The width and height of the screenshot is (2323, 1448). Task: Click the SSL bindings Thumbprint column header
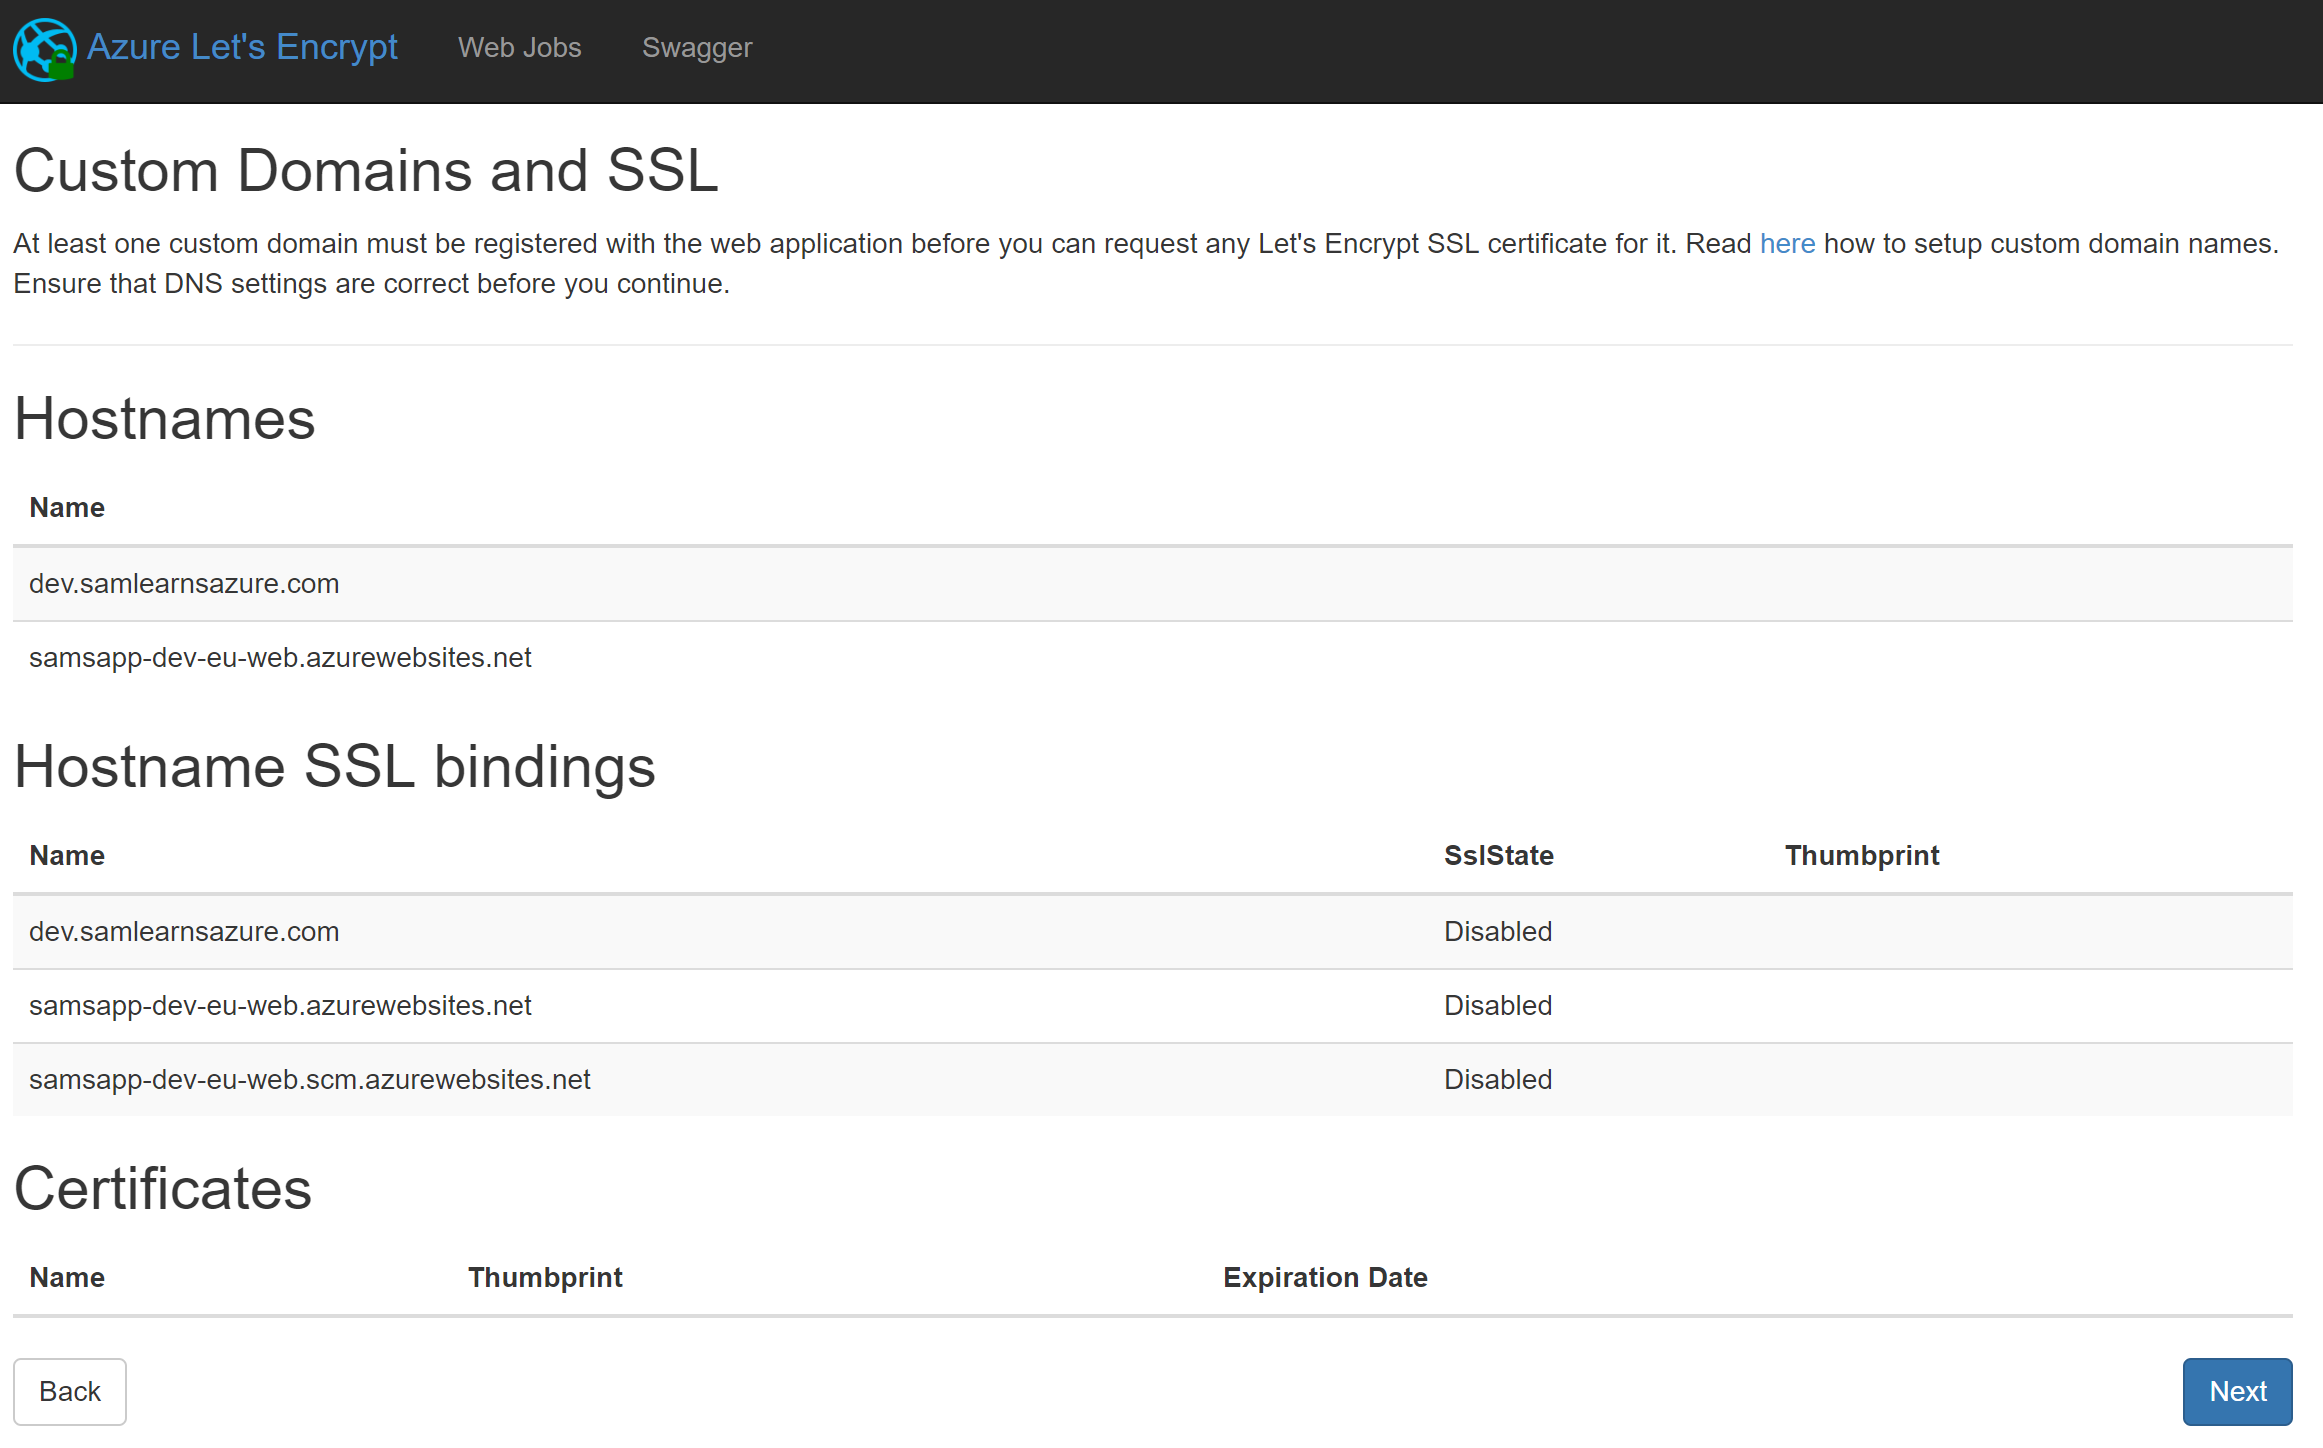1861,855
